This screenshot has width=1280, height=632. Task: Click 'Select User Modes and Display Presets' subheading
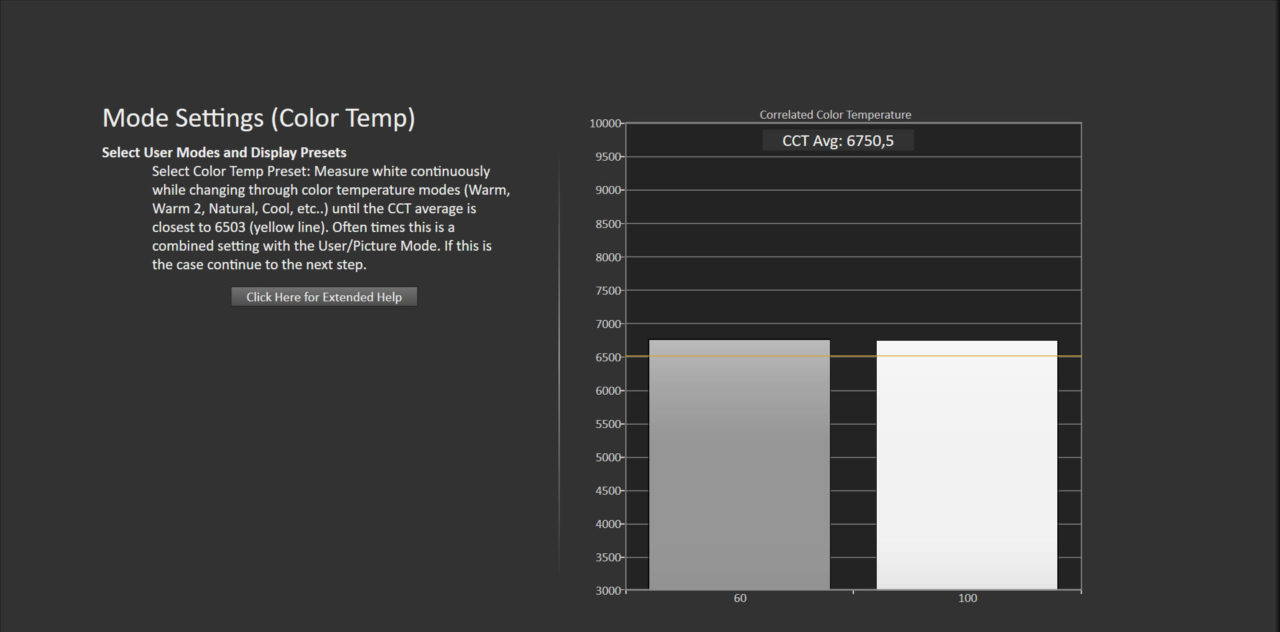pyautogui.click(x=224, y=153)
